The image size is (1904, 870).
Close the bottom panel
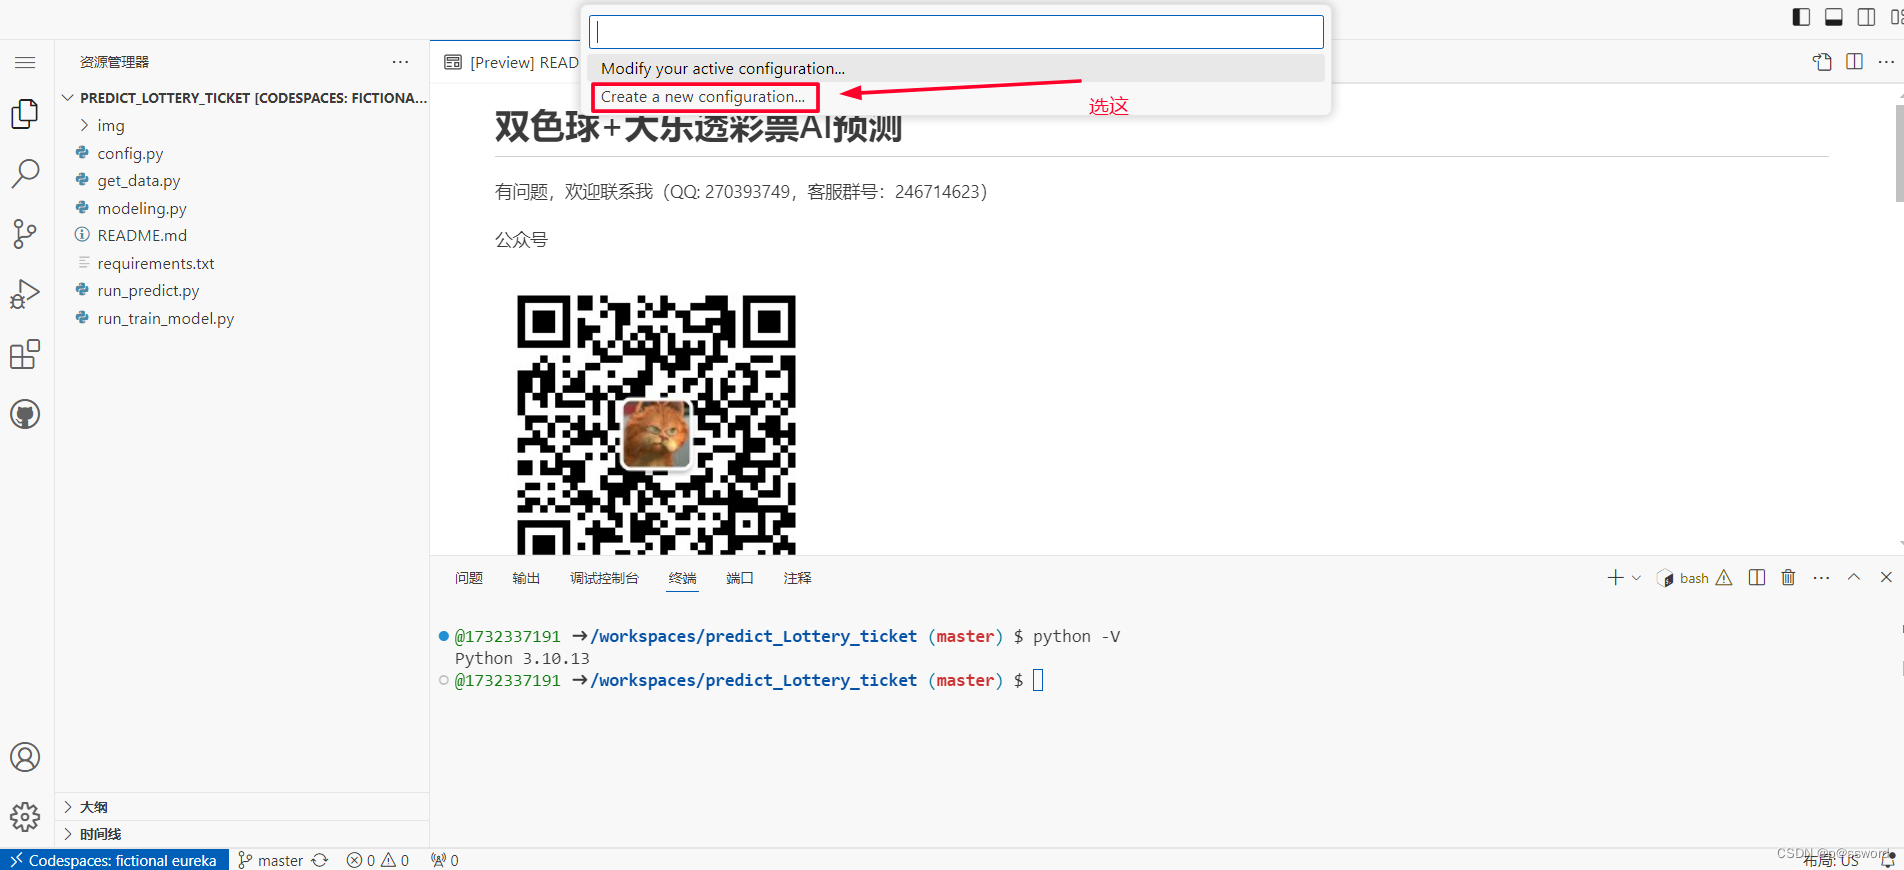tap(1886, 578)
